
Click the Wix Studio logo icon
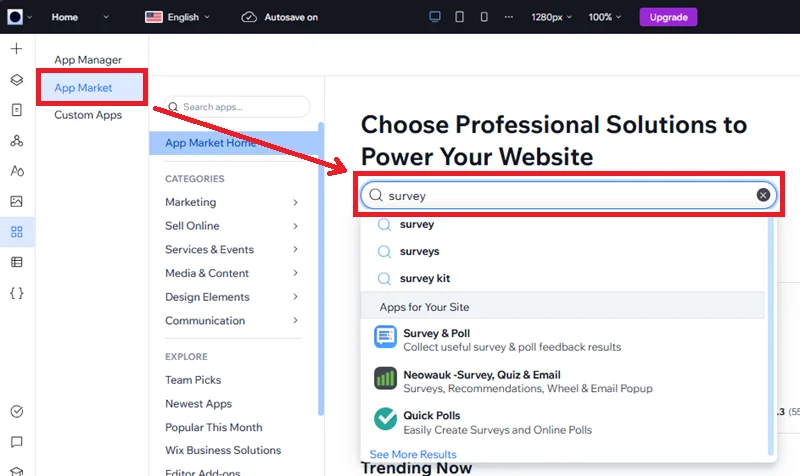[15, 17]
